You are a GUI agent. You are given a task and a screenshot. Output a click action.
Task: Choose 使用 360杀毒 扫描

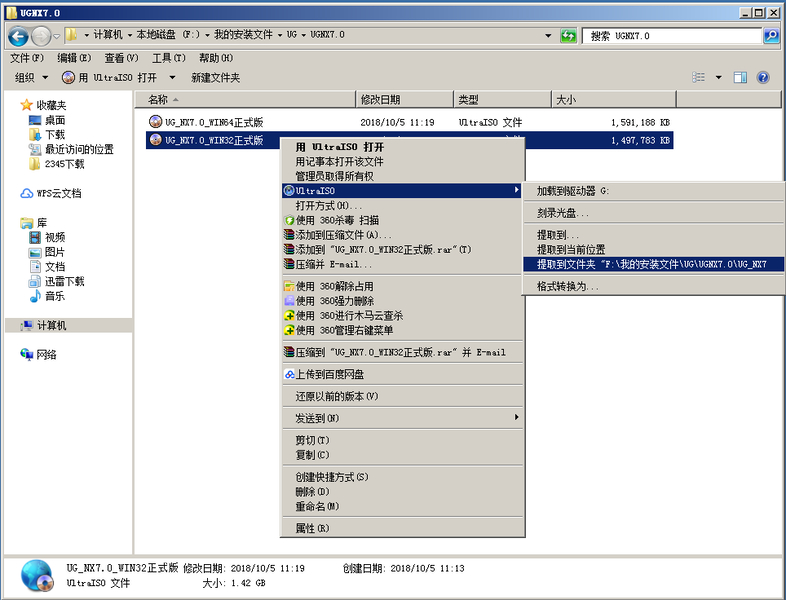[x=403, y=220]
